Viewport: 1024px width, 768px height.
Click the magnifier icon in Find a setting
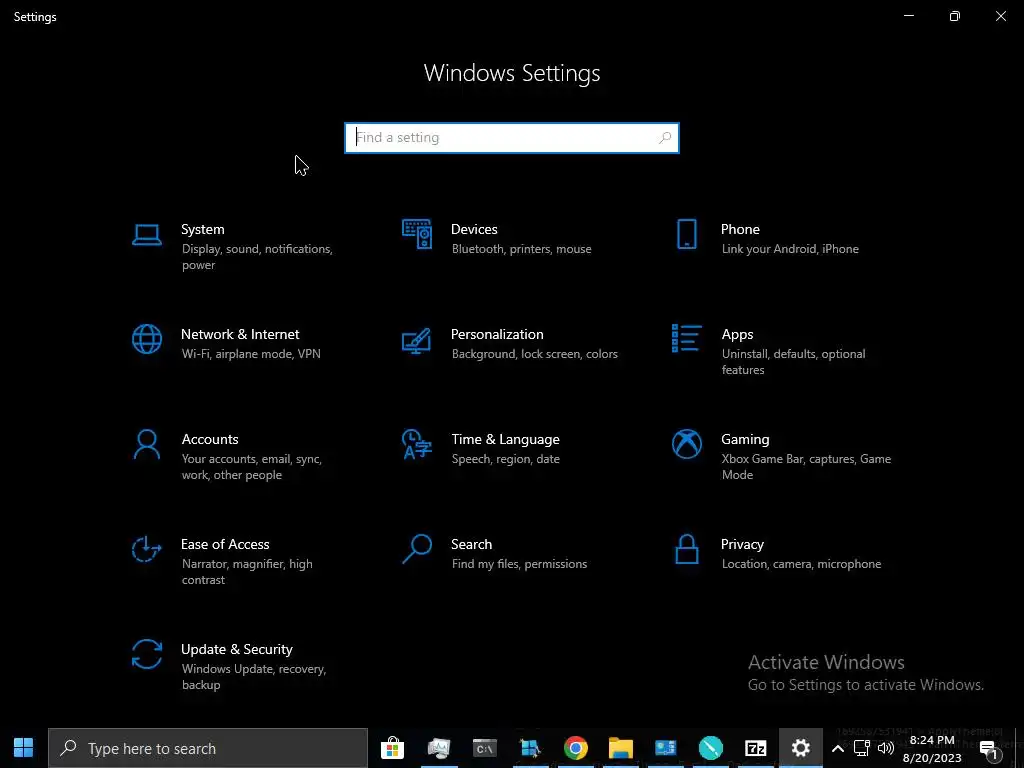point(665,138)
